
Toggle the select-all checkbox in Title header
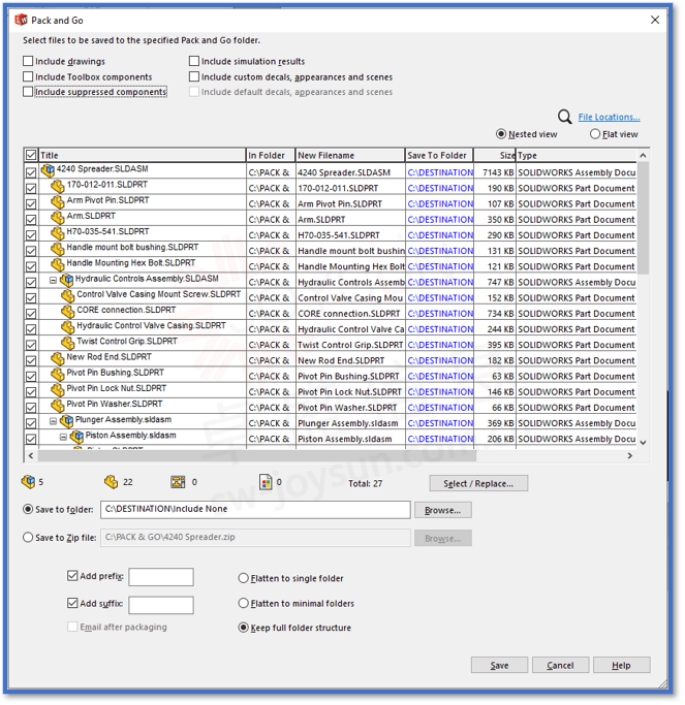31,156
